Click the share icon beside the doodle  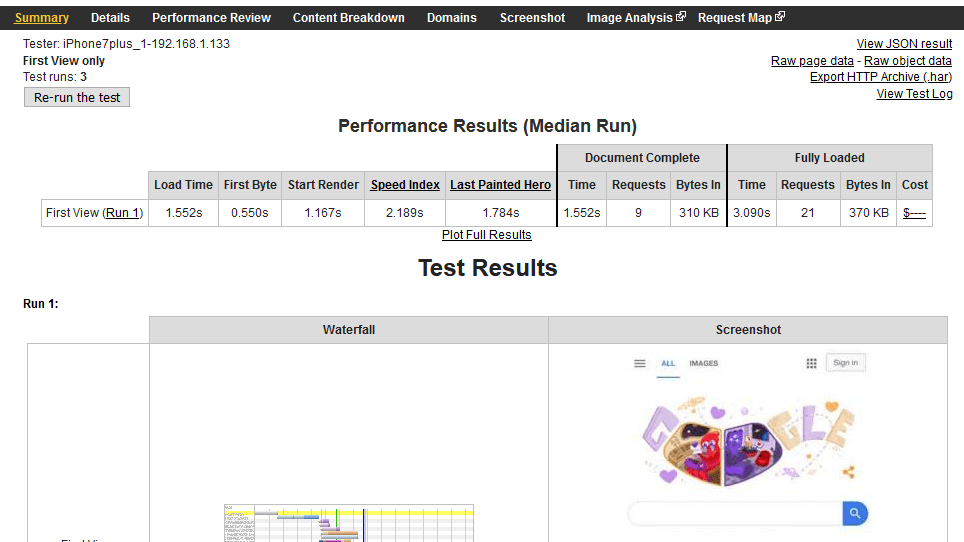click(848, 472)
